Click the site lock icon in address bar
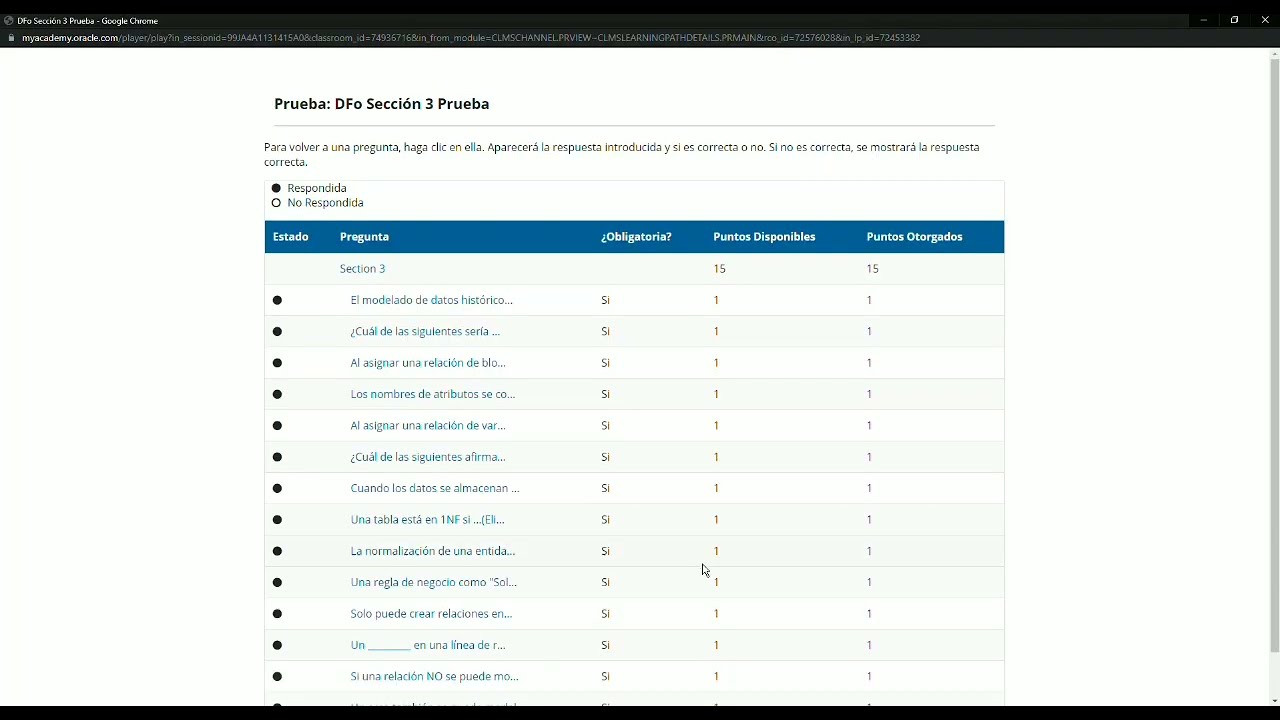 (11, 38)
